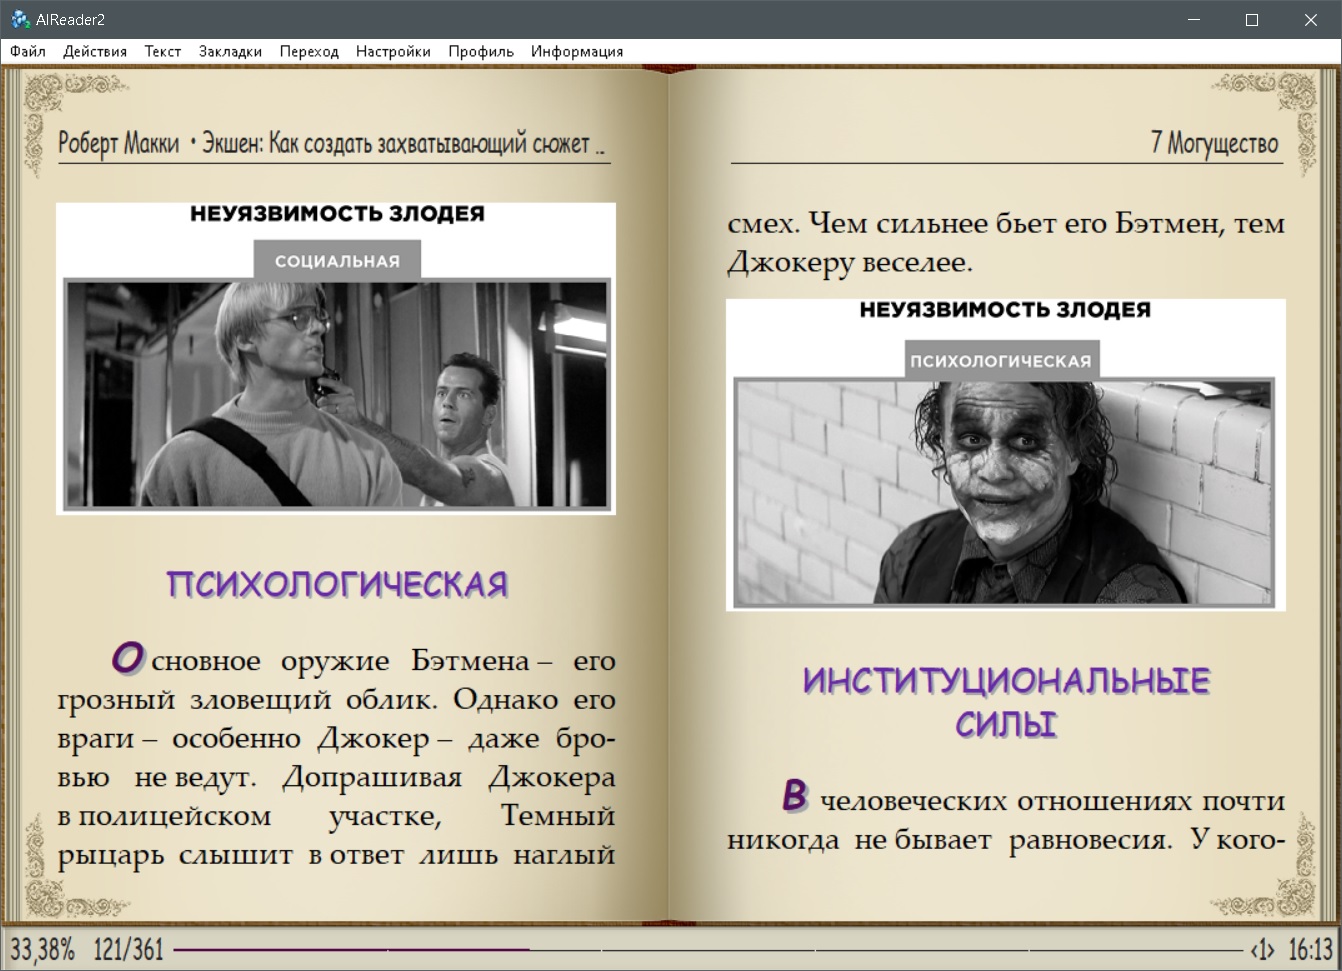1342x971 pixels.
Task: Maximize the AlReader2 window
Action: 1251,19
